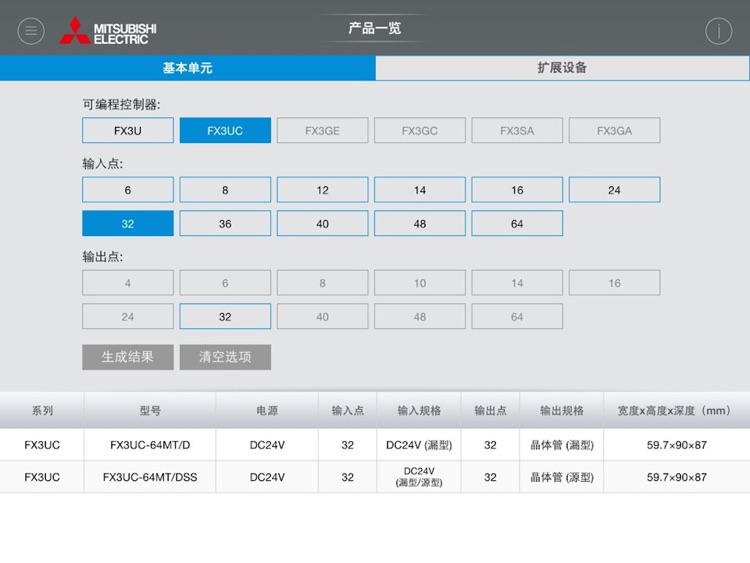Click the 宽度x高度x深度 column header
The width and height of the screenshot is (750, 563).
coord(676,410)
